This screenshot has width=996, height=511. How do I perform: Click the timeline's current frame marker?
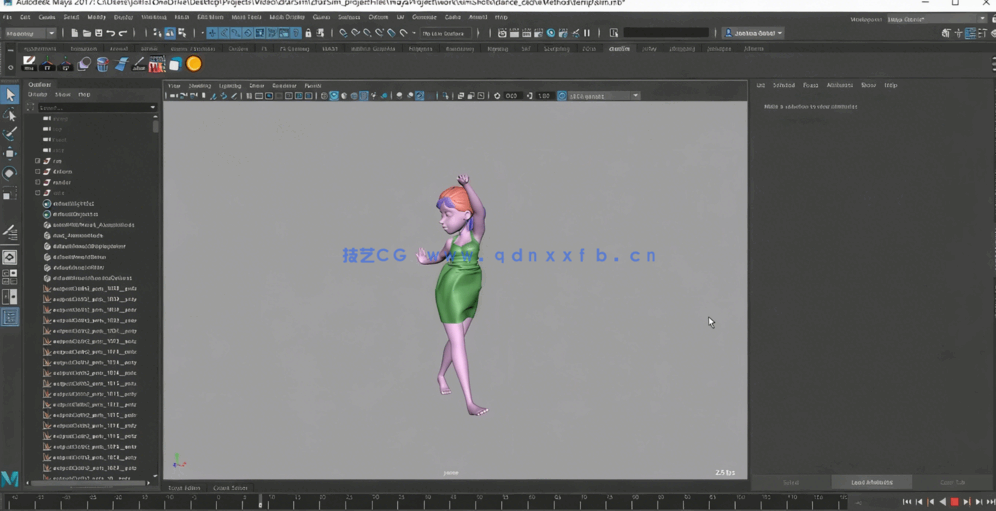click(x=261, y=501)
